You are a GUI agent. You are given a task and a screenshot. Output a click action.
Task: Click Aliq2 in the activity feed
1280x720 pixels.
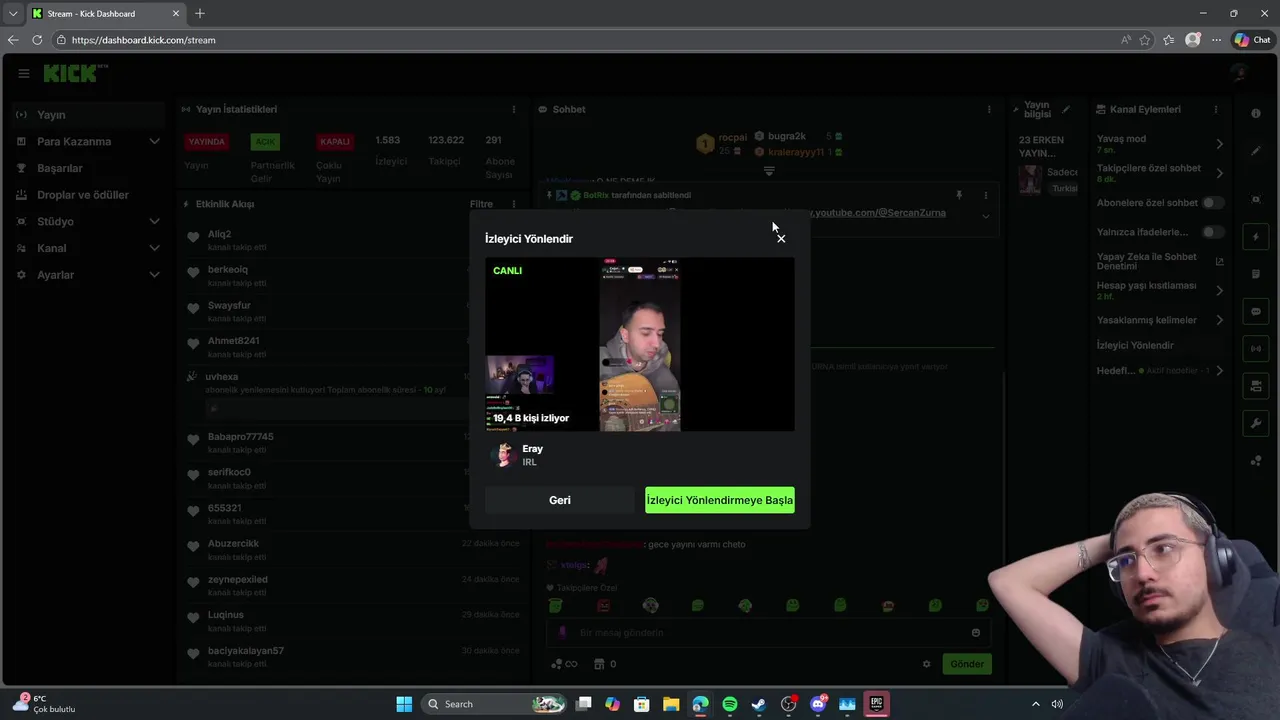pos(219,234)
